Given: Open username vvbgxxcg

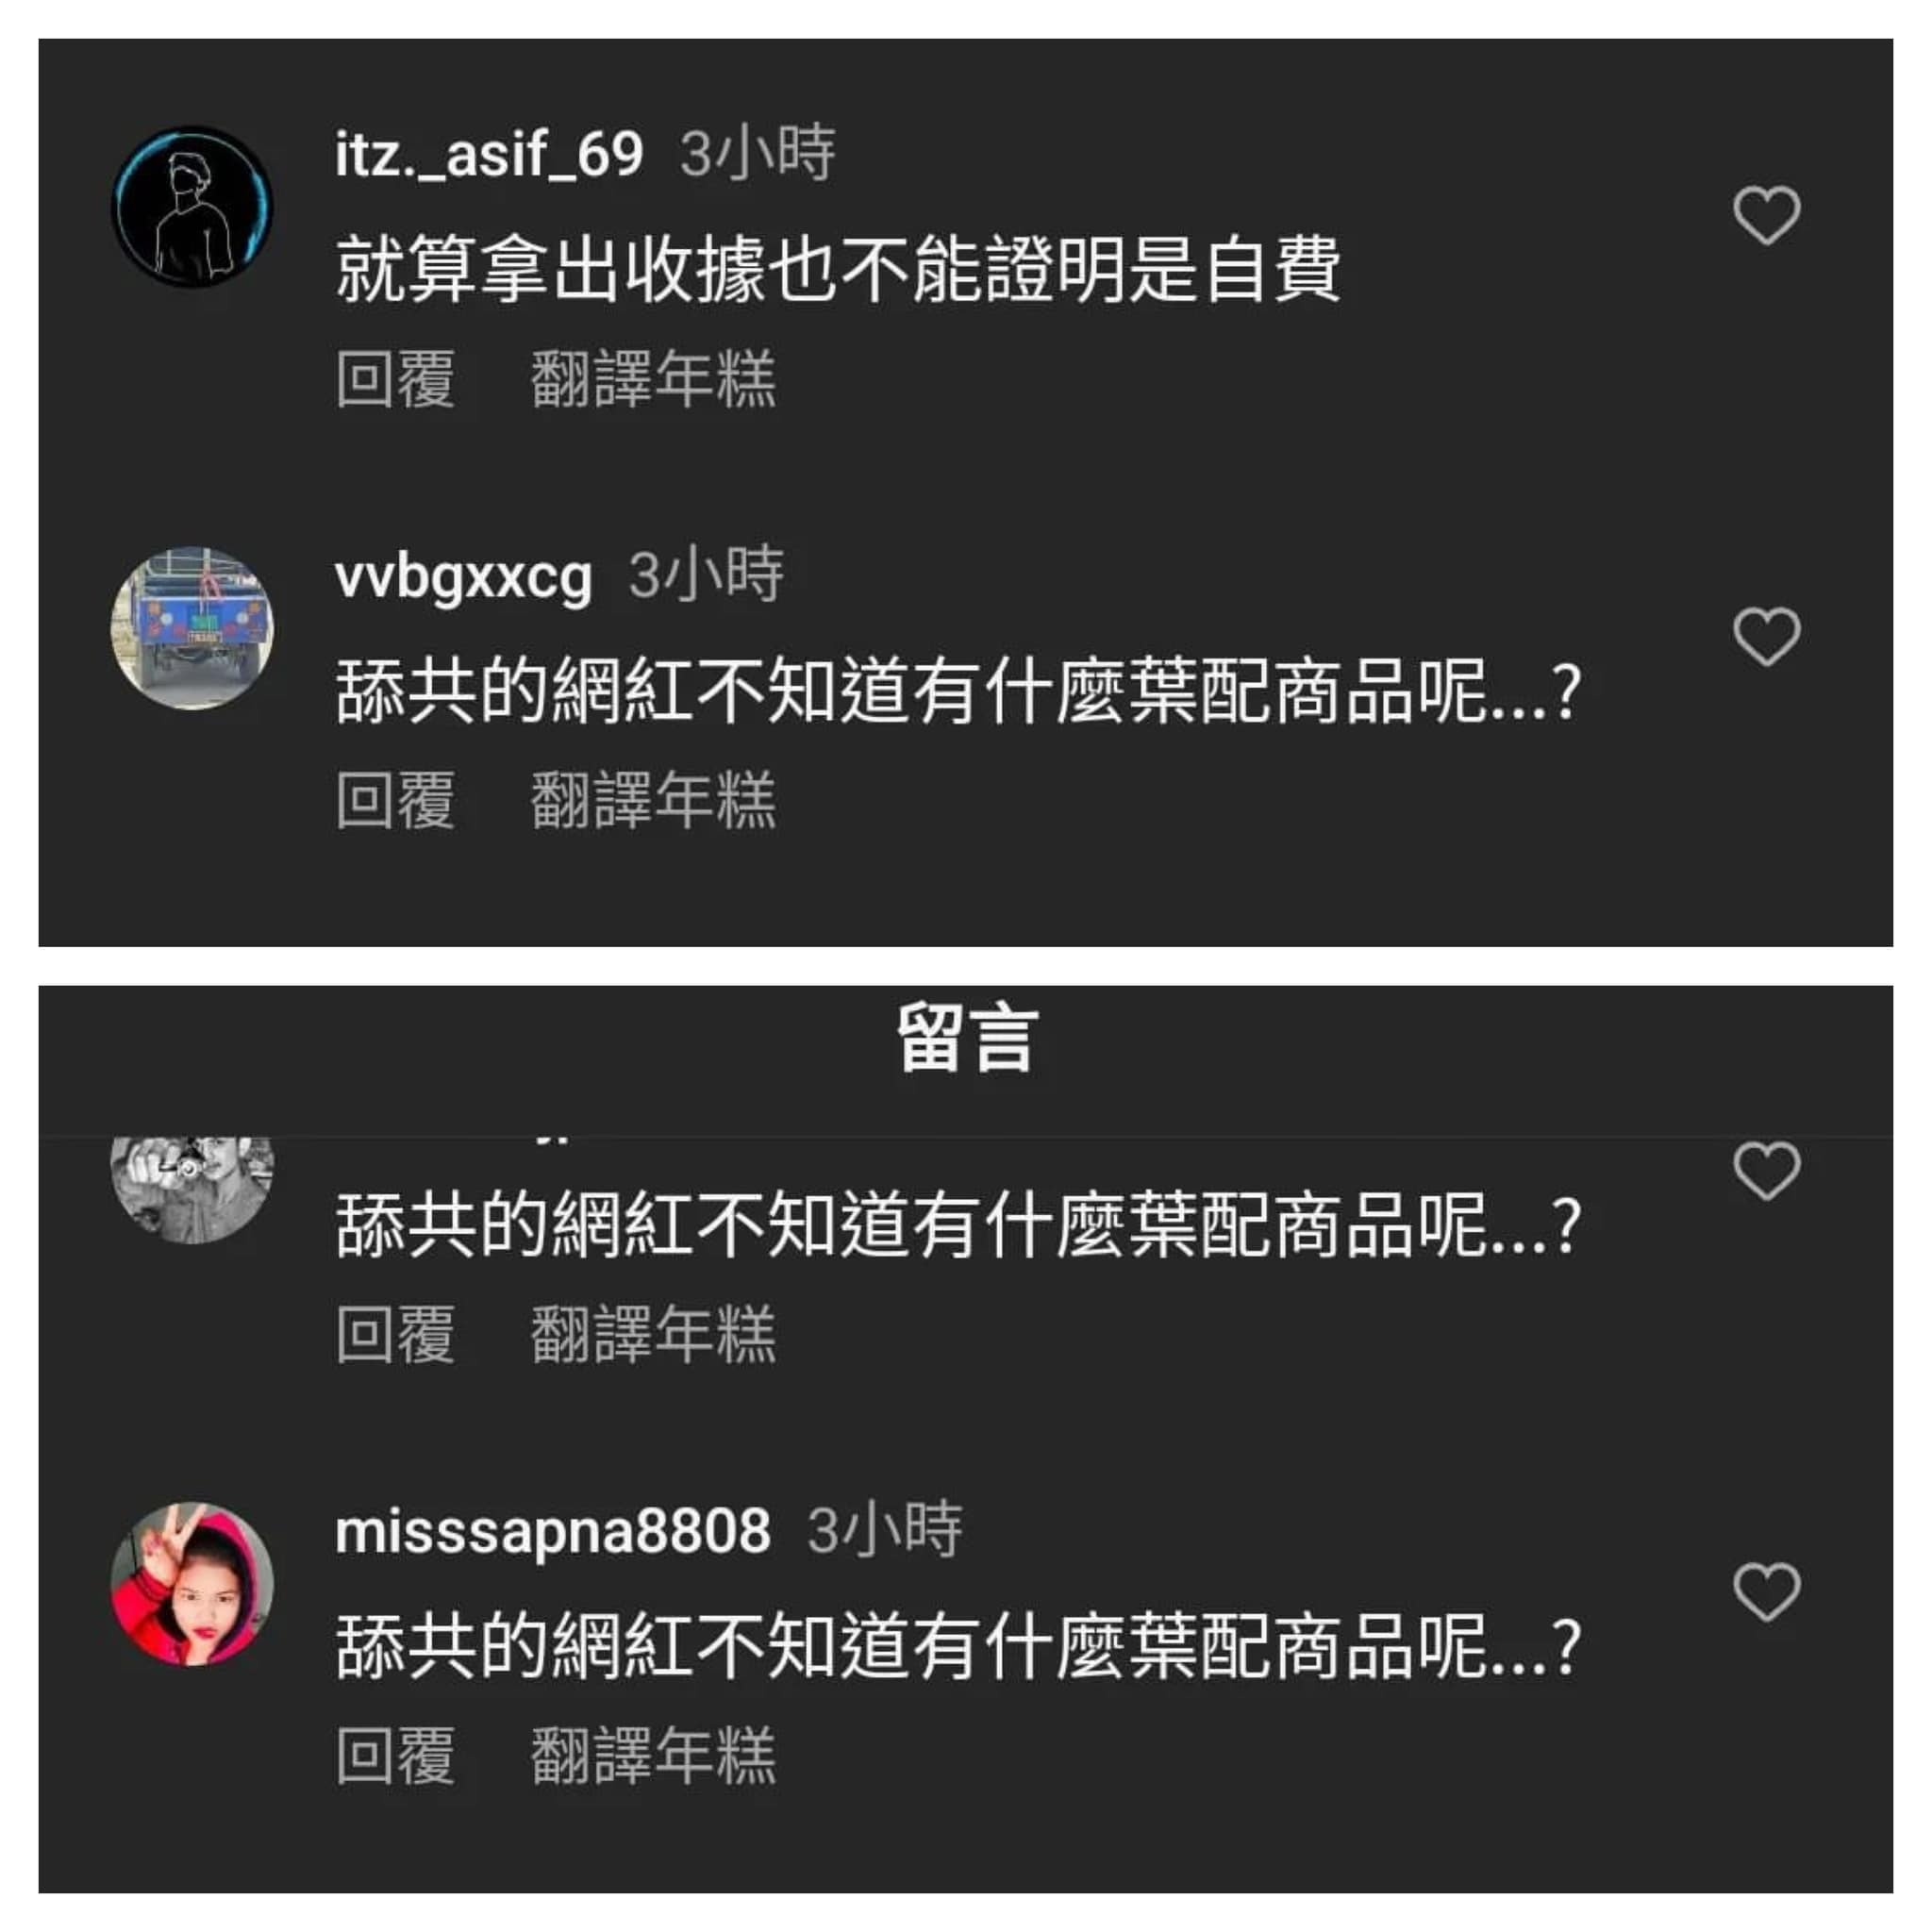Looking at the screenshot, I should (x=464, y=578).
